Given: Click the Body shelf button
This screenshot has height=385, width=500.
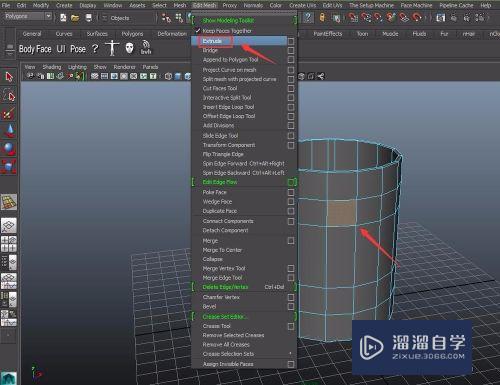Looking at the screenshot, I should (x=26, y=49).
